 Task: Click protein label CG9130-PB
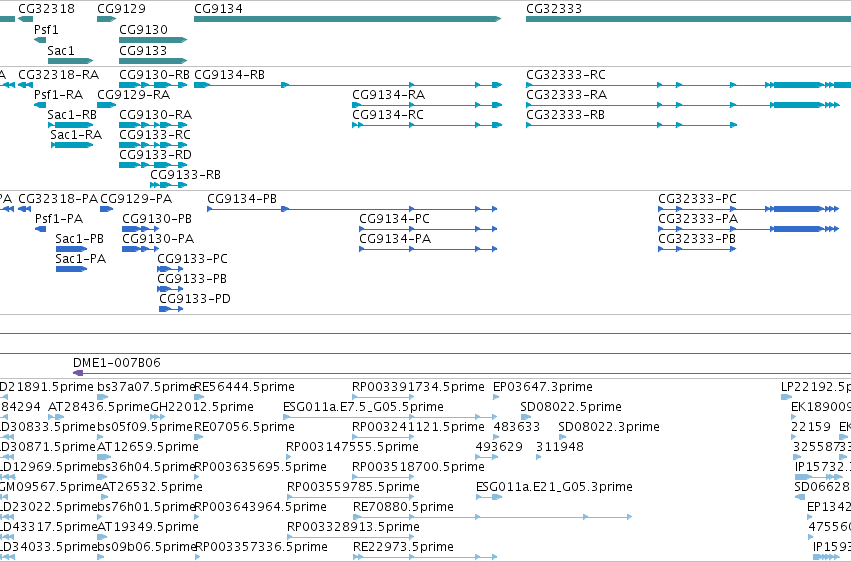pyautogui.click(x=157, y=219)
